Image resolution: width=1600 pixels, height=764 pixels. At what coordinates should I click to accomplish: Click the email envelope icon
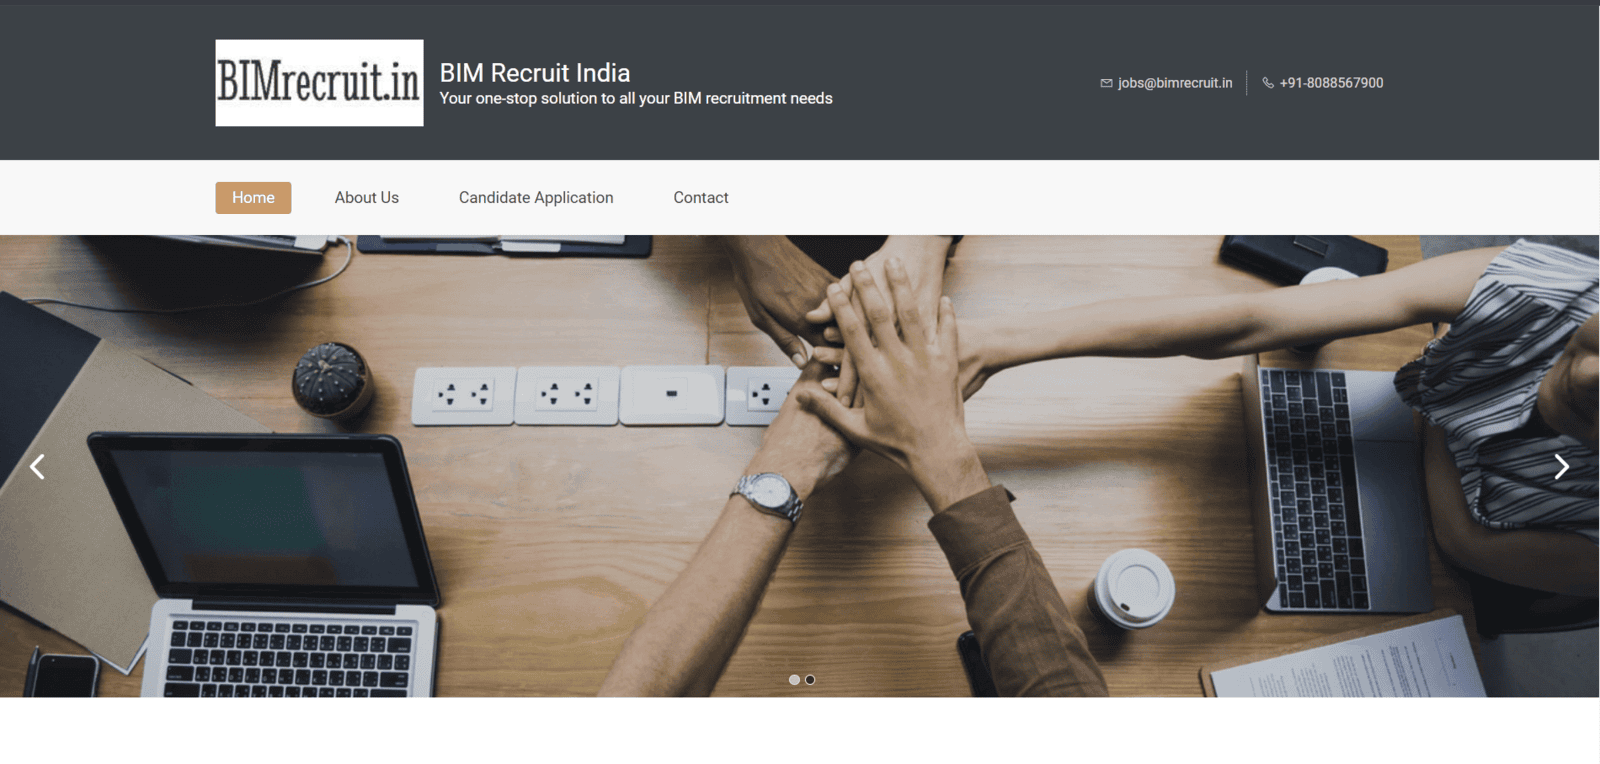1106,83
